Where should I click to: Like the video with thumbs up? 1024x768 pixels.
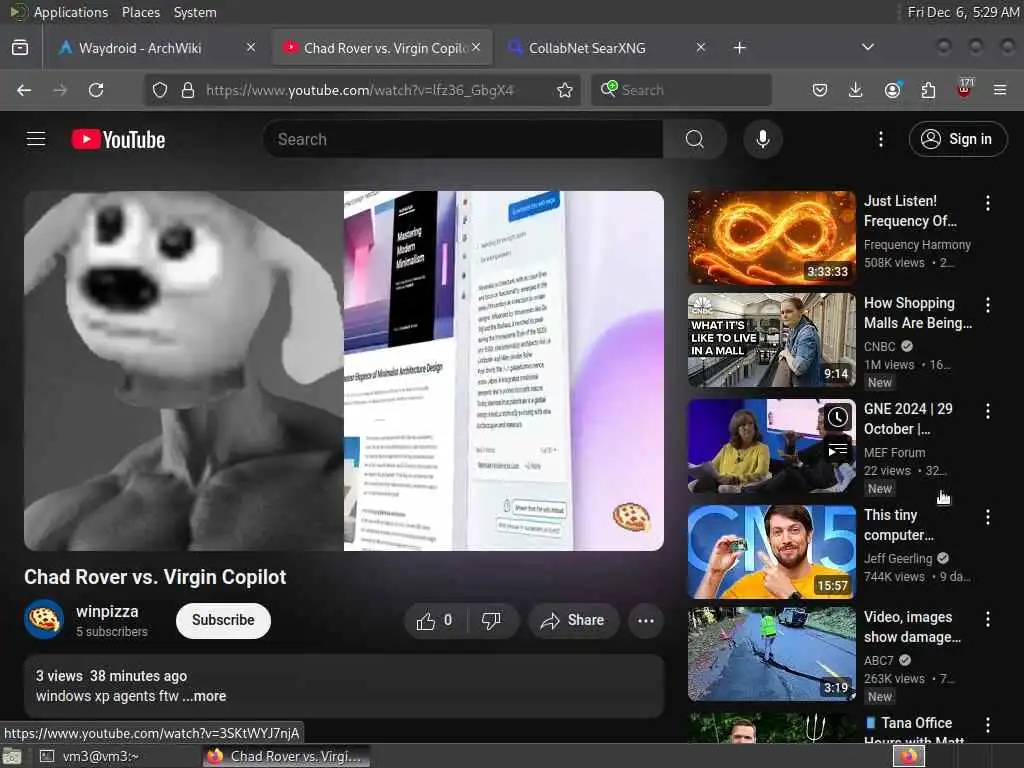point(436,620)
